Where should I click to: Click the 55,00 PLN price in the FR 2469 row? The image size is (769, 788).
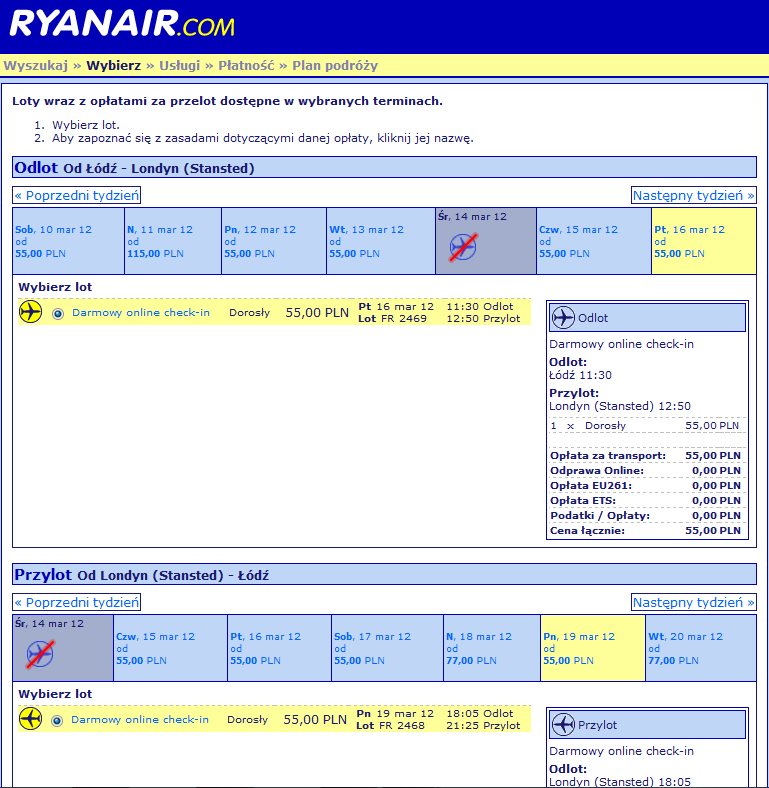317,313
